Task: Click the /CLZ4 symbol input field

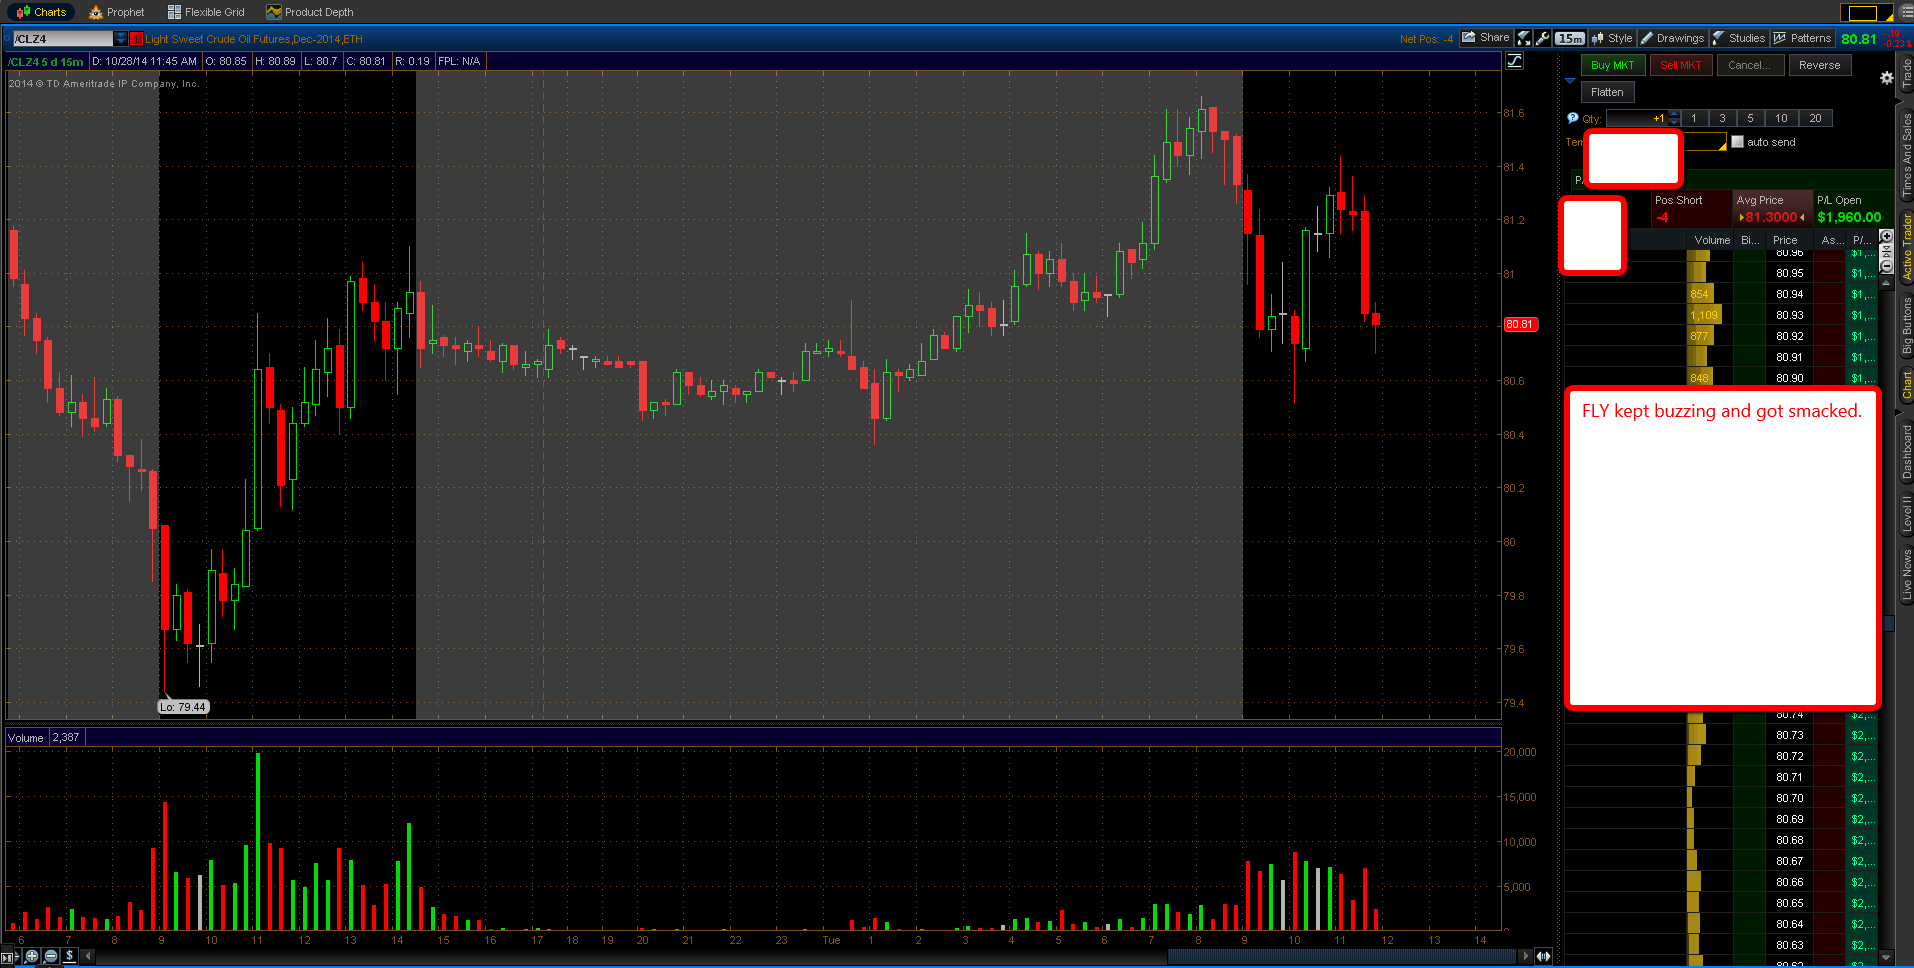Action: 62,39
